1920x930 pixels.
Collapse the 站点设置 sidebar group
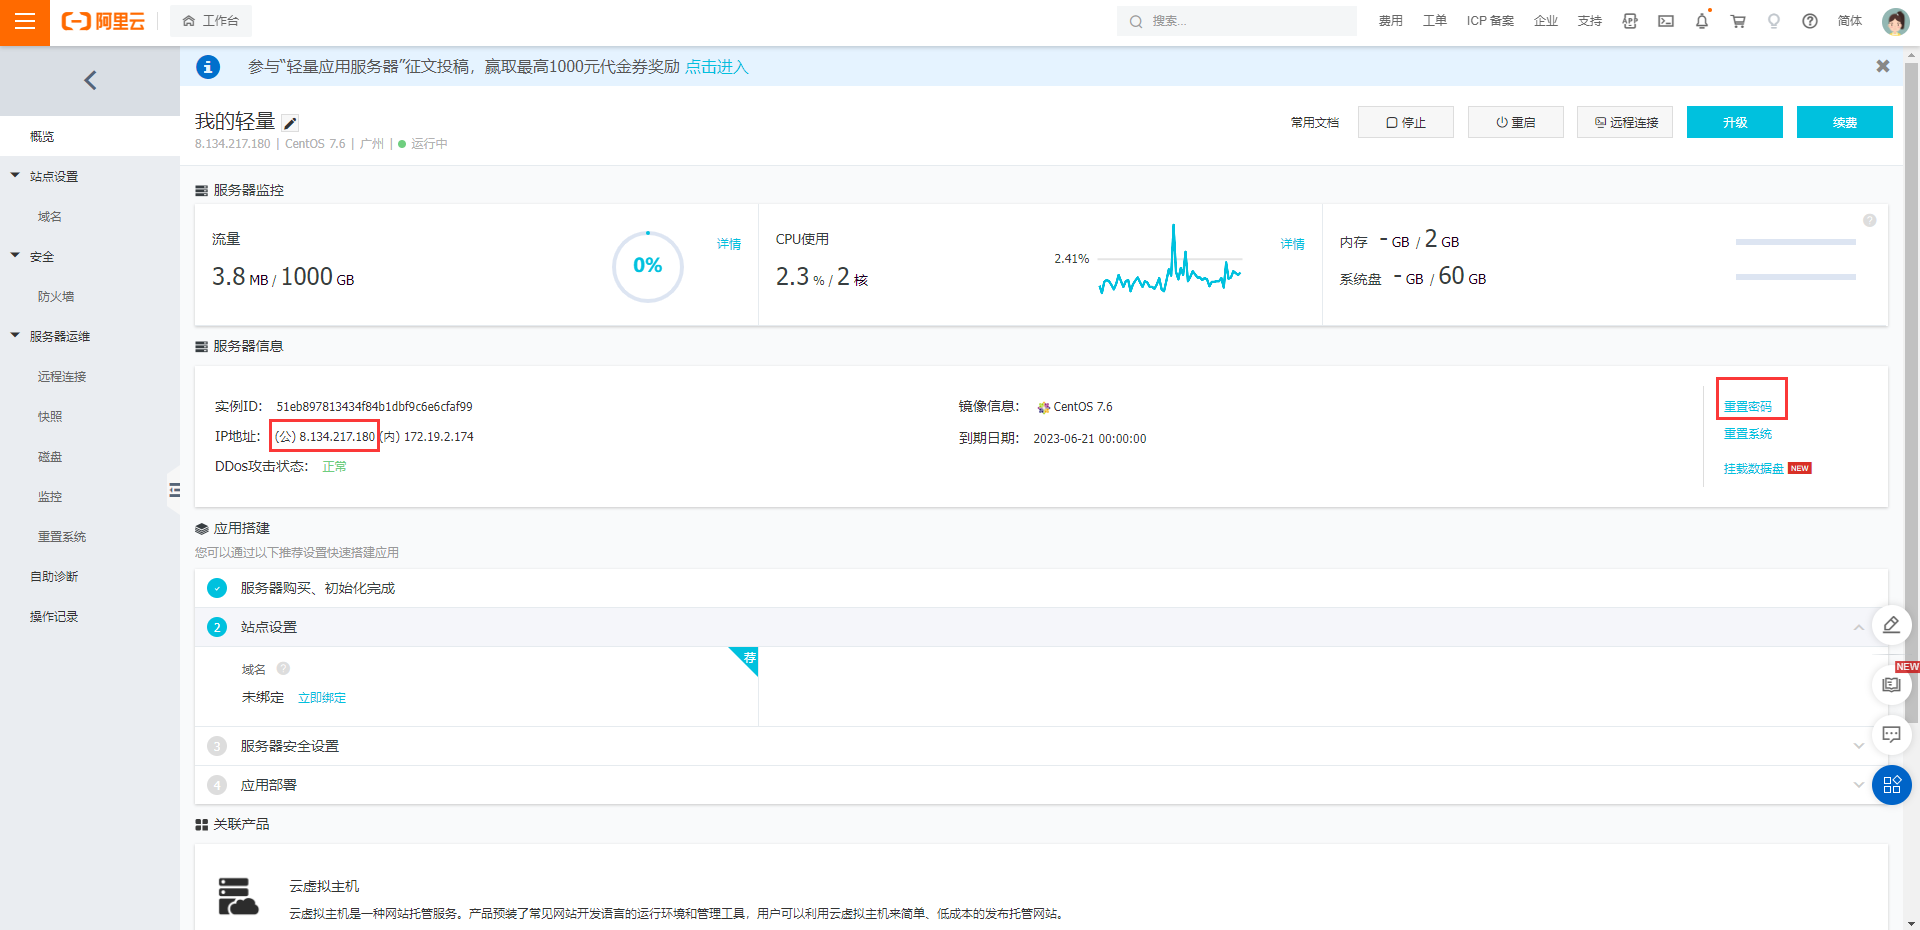[x=15, y=175]
